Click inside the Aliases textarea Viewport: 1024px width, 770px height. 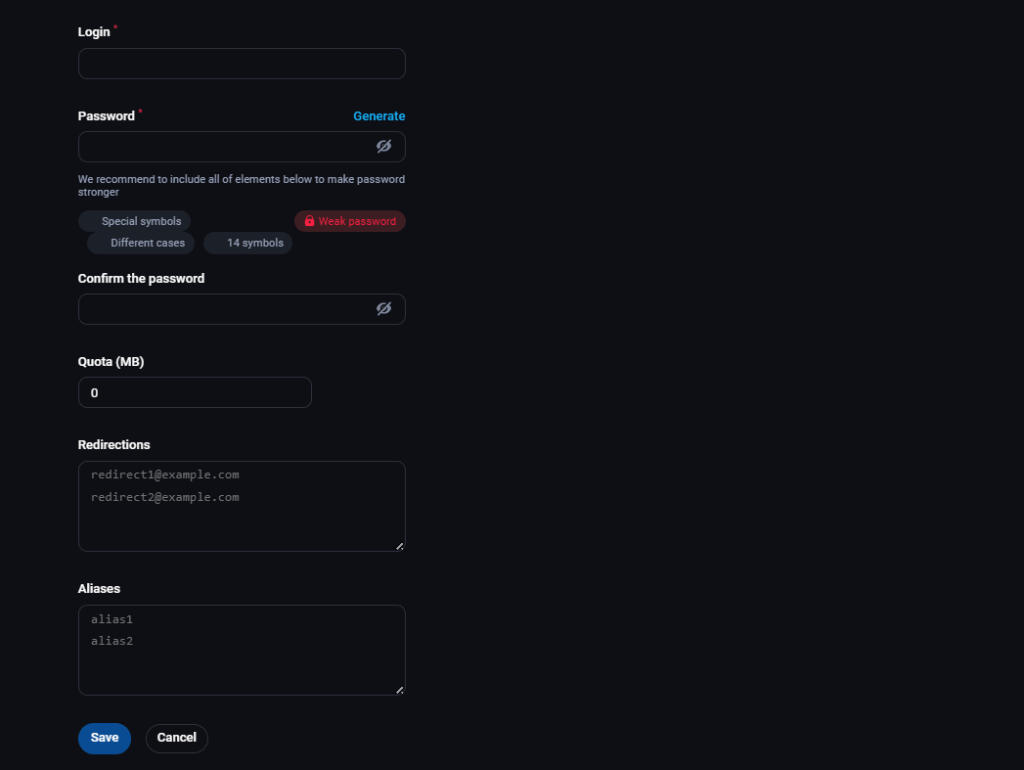click(242, 650)
